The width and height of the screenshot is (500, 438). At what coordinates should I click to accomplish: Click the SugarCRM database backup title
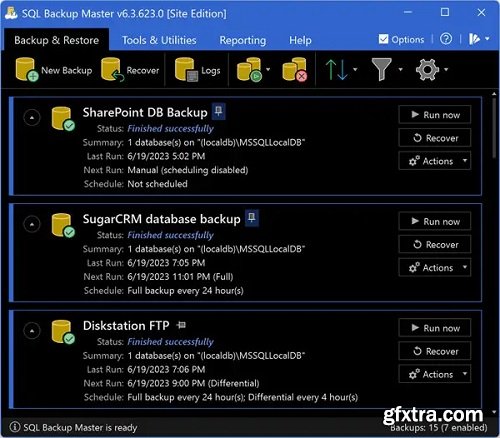pyautogui.click(x=161, y=219)
